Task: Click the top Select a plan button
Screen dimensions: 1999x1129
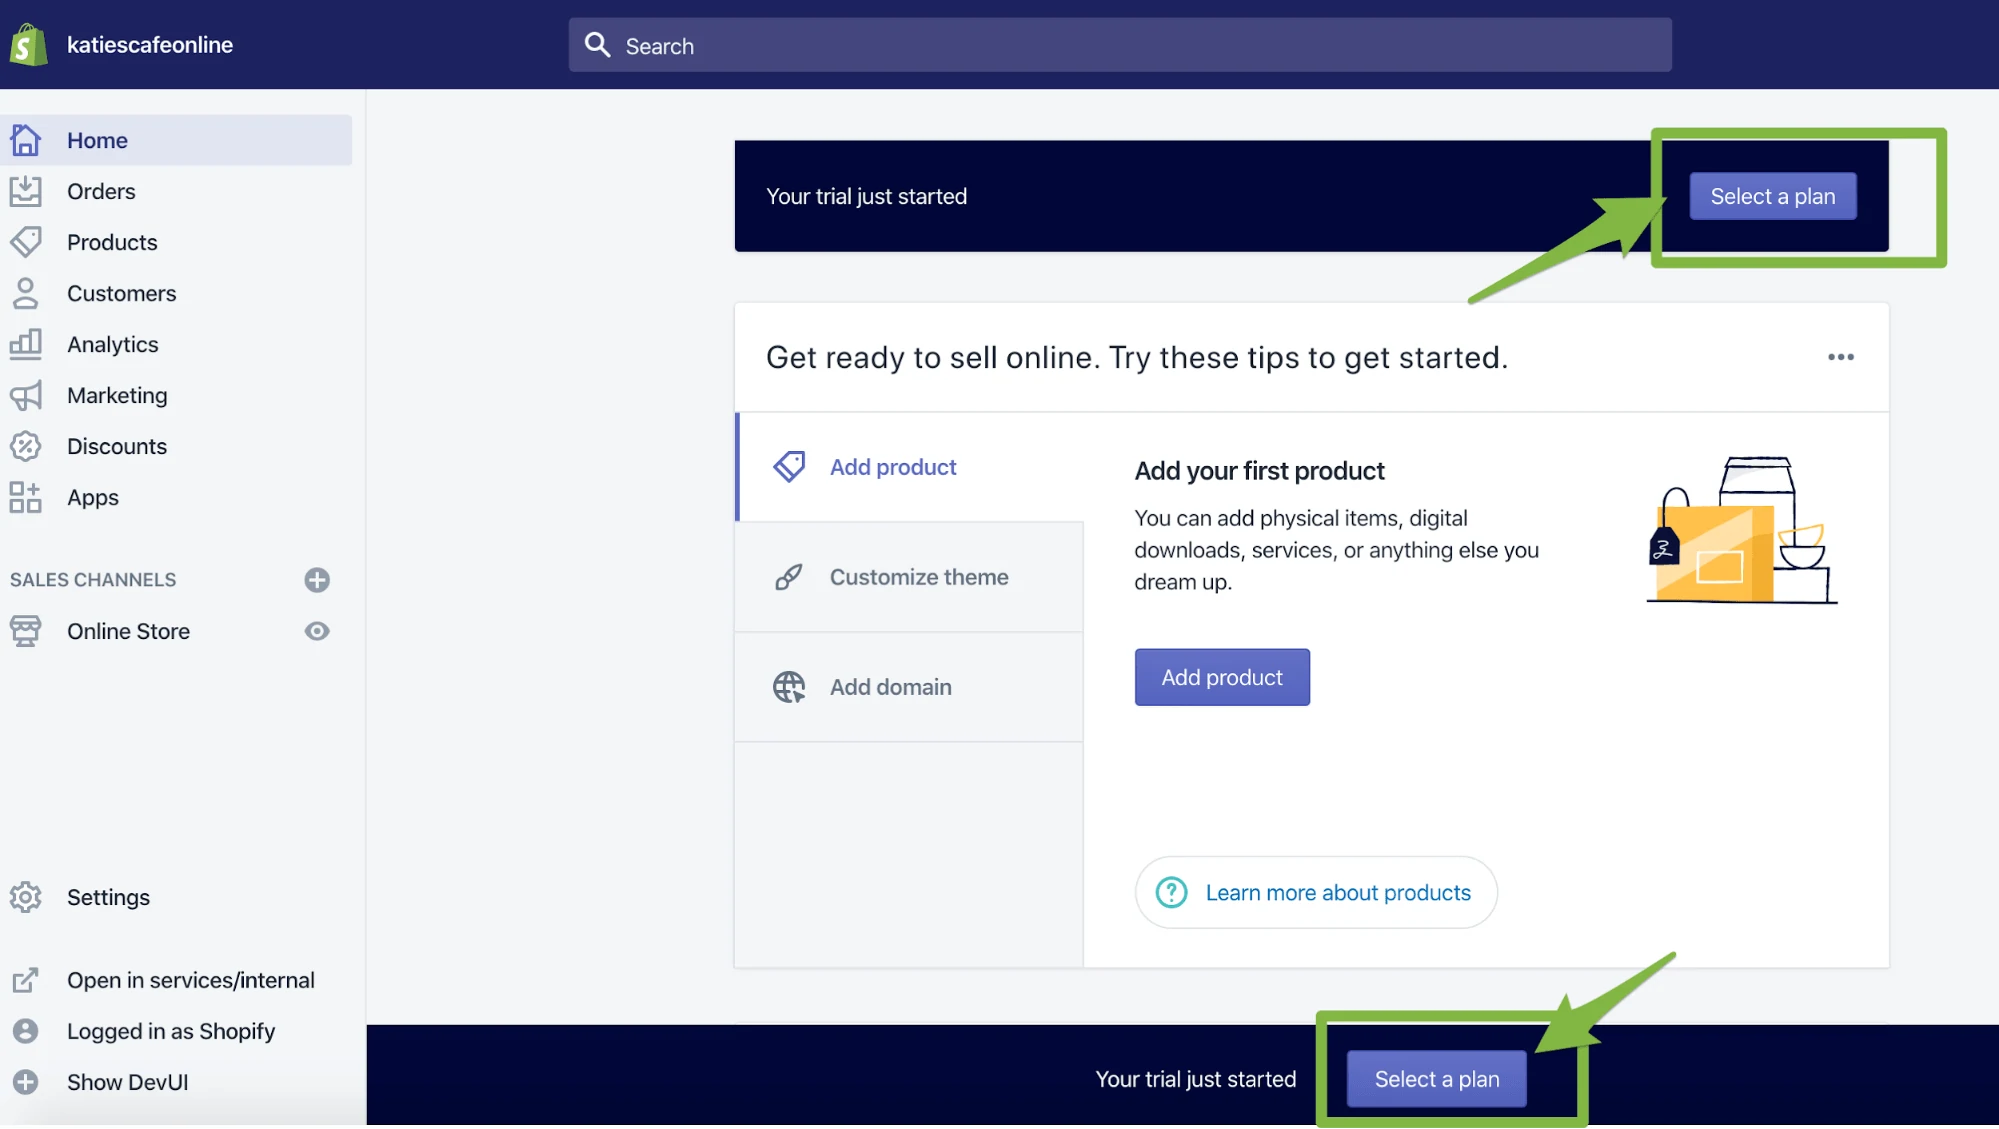Action: (1772, 195)
